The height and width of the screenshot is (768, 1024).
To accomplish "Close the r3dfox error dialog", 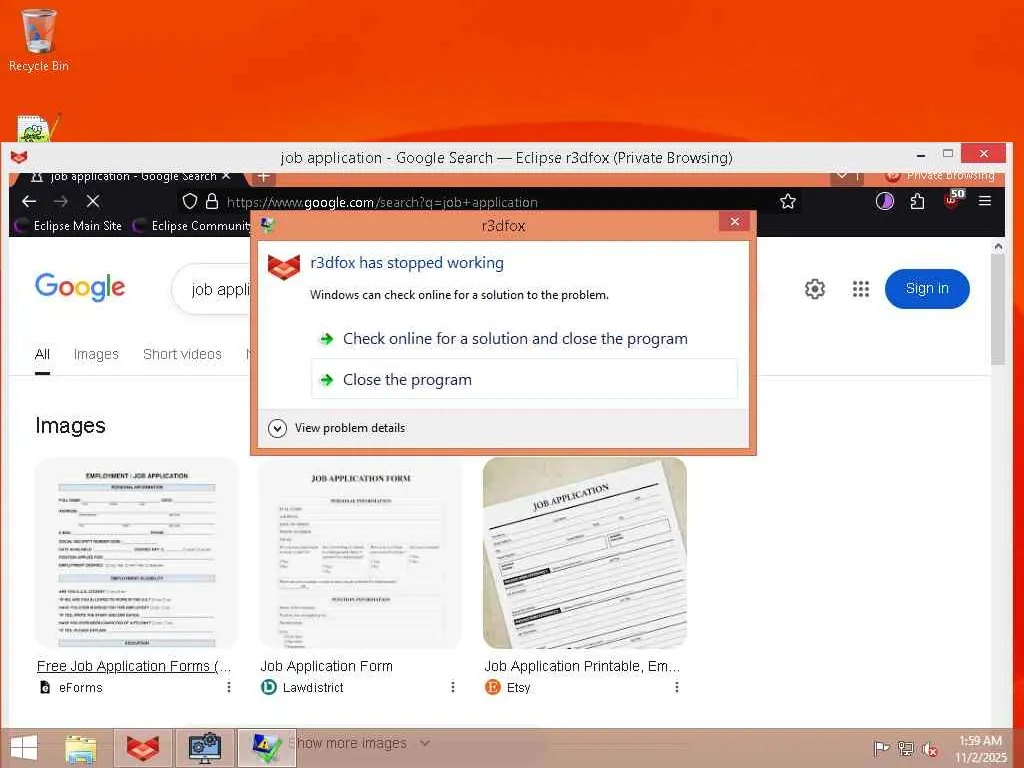I will pyautogui.click(x=734, y=222).
